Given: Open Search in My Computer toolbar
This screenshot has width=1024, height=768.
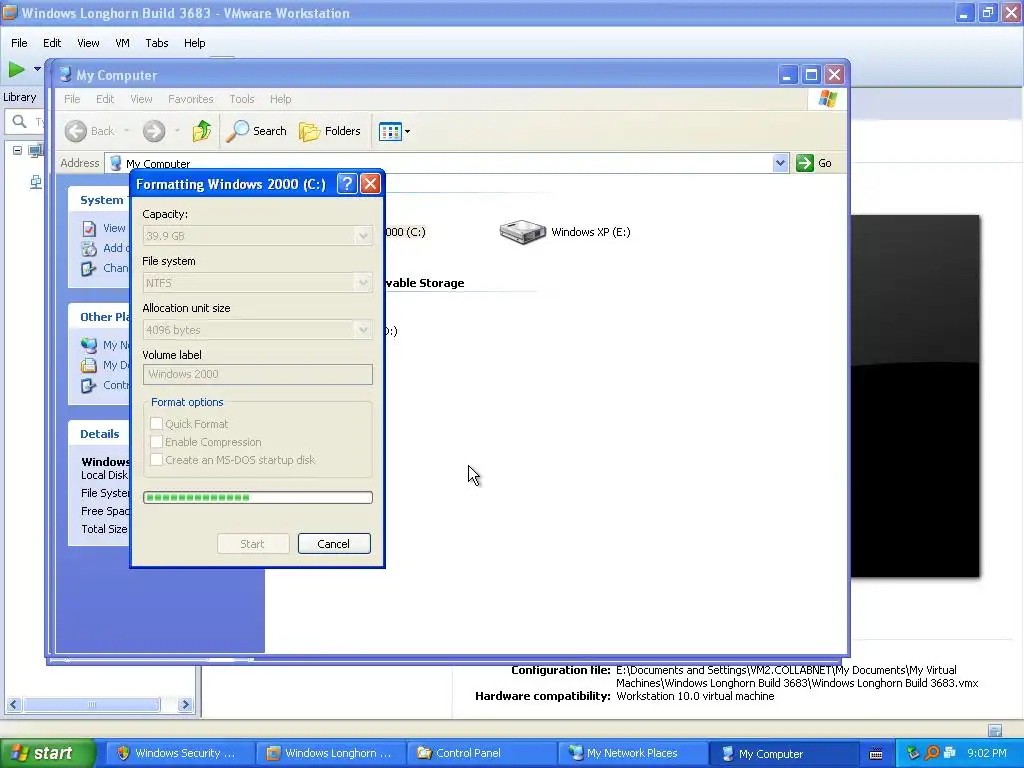Looking at the screenshot, I should pos(257,131).
